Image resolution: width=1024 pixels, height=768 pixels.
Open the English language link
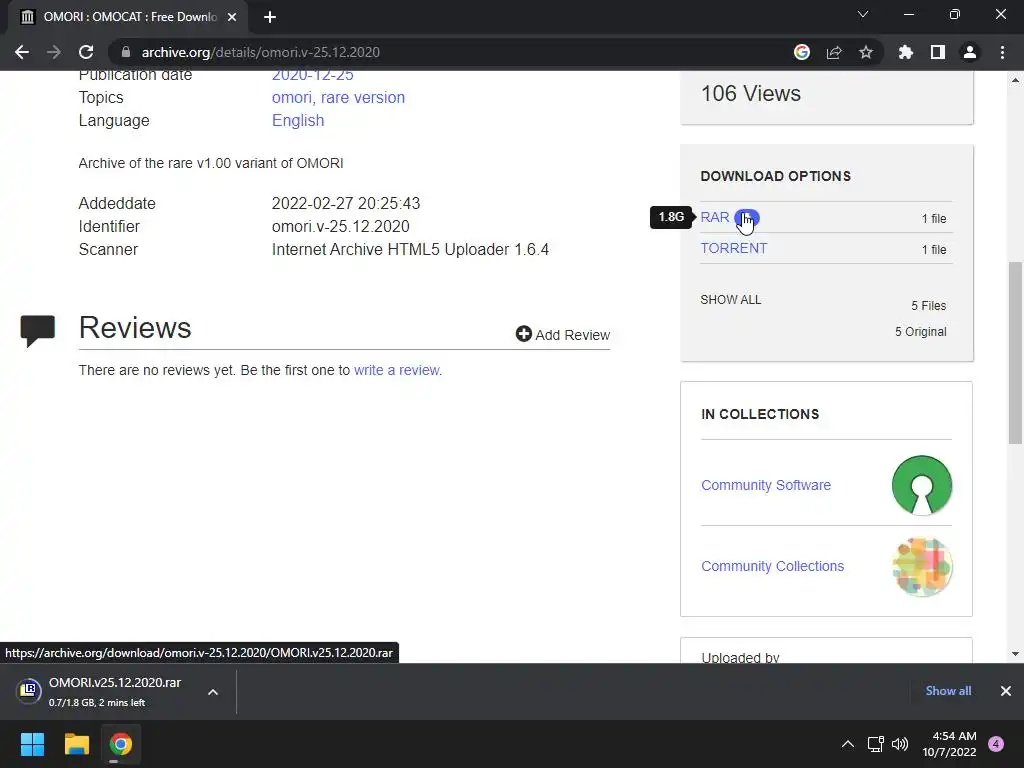[298, 121]
